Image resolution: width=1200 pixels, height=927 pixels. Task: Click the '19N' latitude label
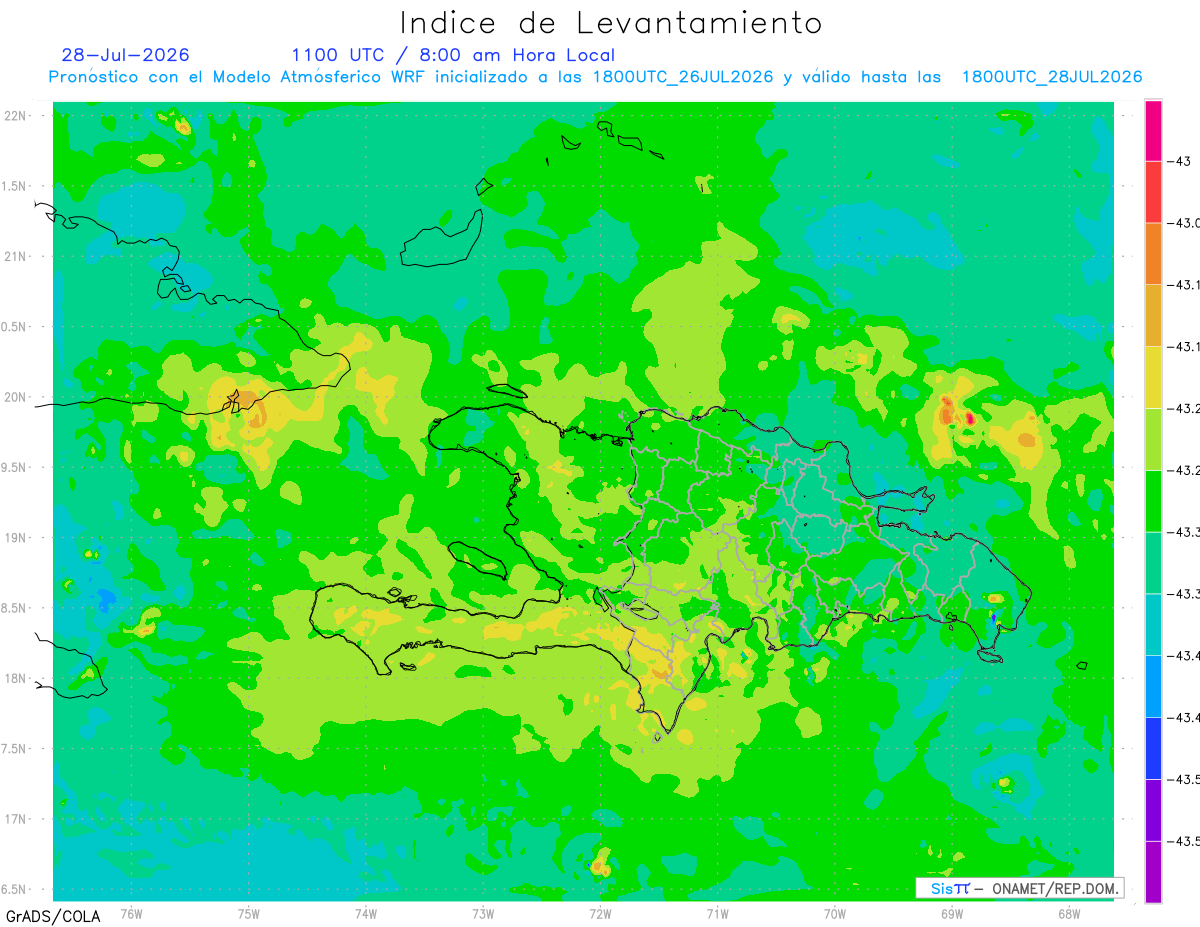coord(16,538)
